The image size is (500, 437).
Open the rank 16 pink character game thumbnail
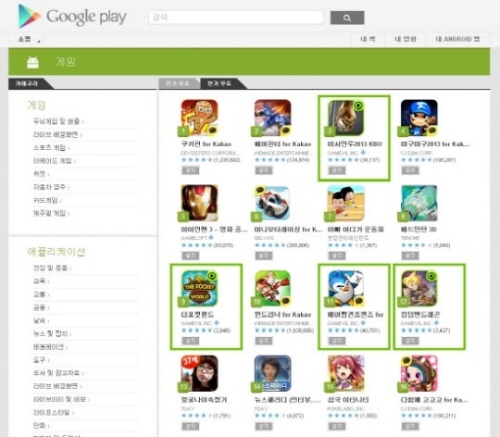(419, 373)
